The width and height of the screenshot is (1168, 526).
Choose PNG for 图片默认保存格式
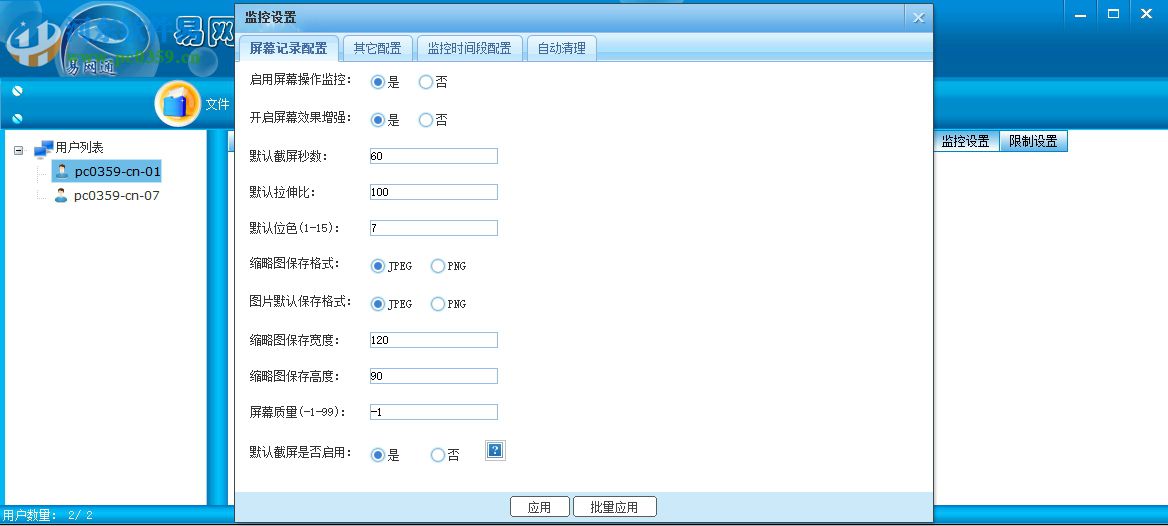pyautogui.click(x=437, y=303)
